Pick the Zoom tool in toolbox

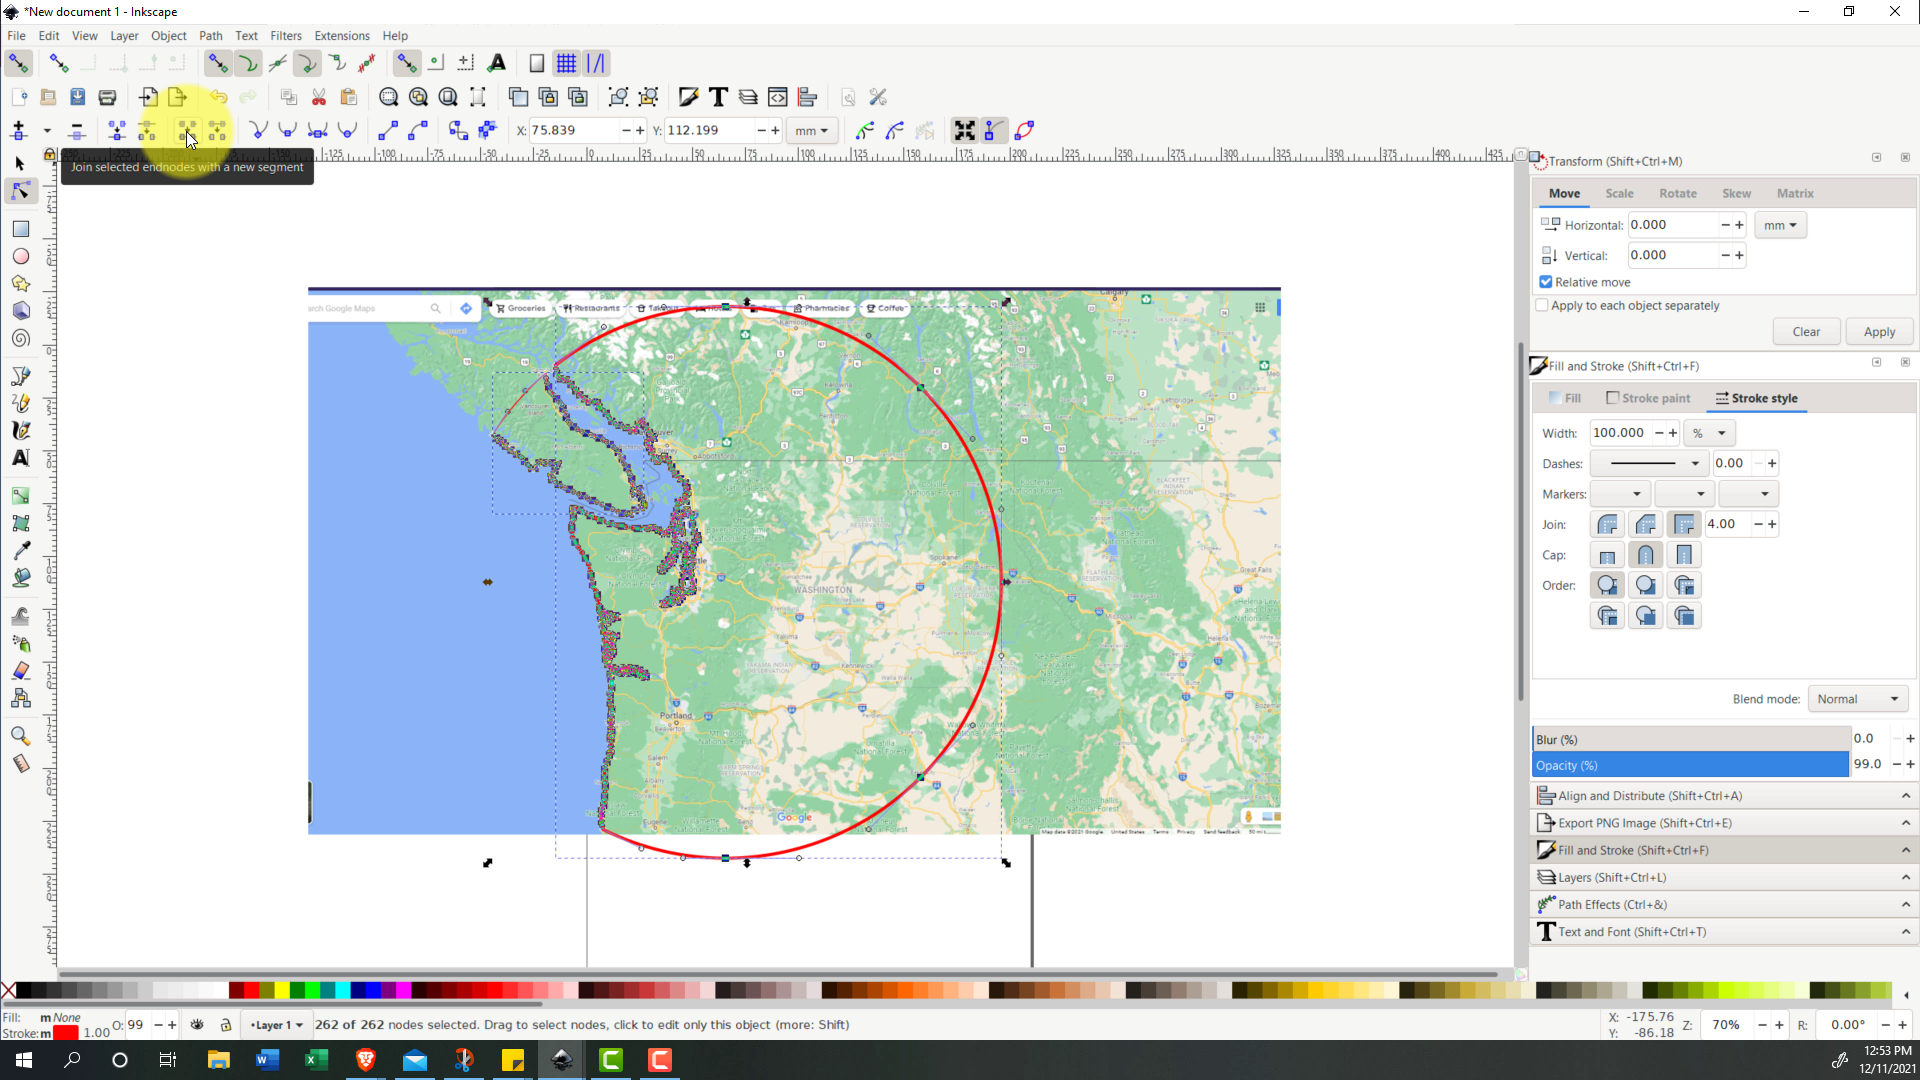point(20,737)
